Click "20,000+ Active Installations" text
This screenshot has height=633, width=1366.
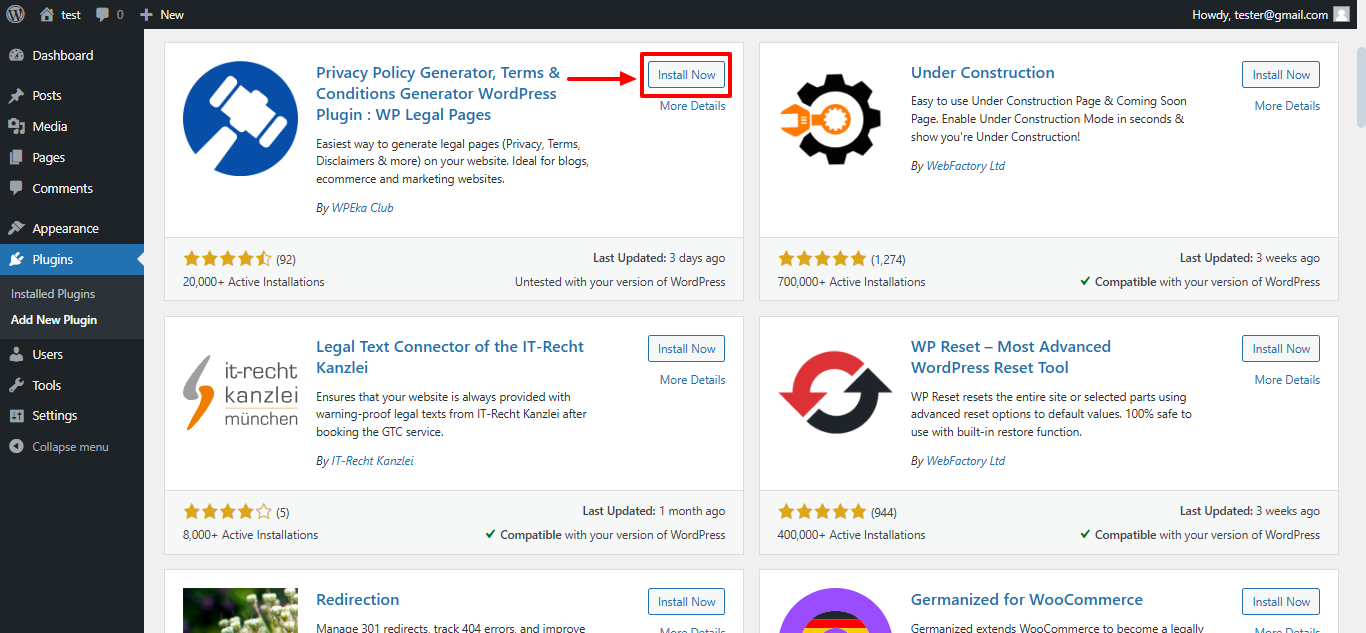click(254, 282)
